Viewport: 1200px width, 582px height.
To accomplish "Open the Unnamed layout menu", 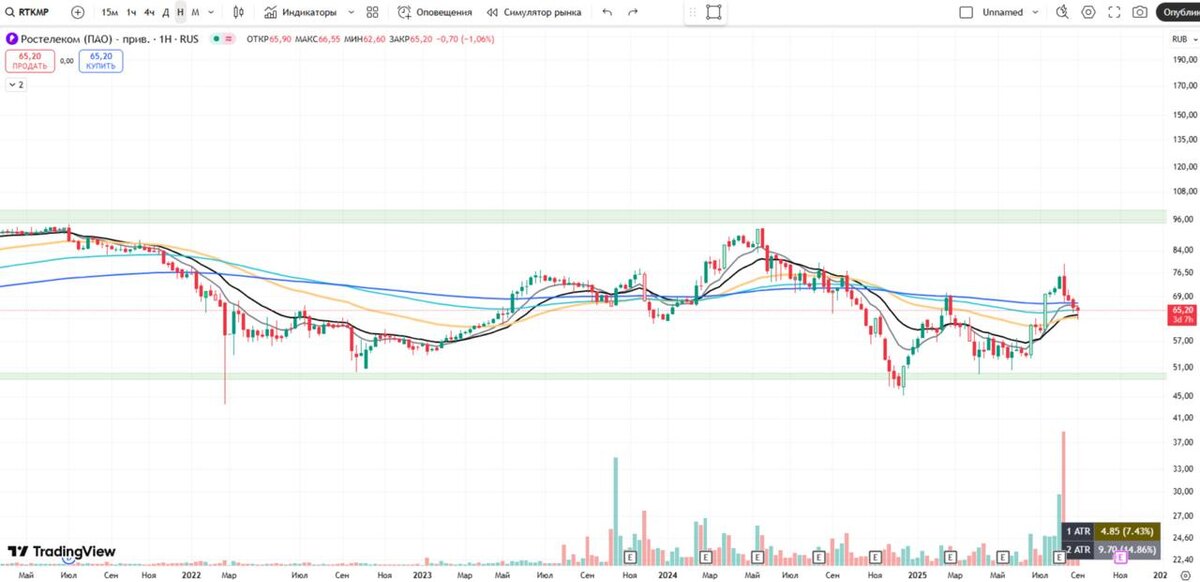I will click(1003, 12).
